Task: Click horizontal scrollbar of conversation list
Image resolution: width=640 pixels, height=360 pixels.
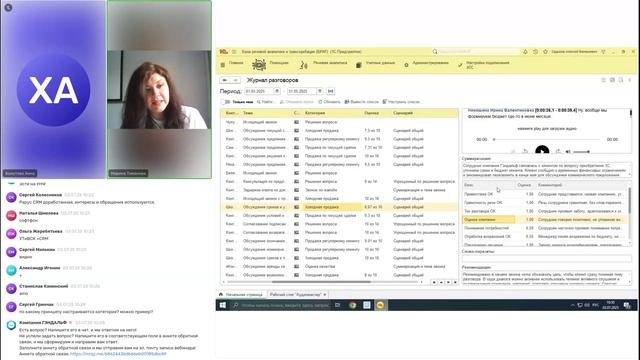Action: [321, 282]
